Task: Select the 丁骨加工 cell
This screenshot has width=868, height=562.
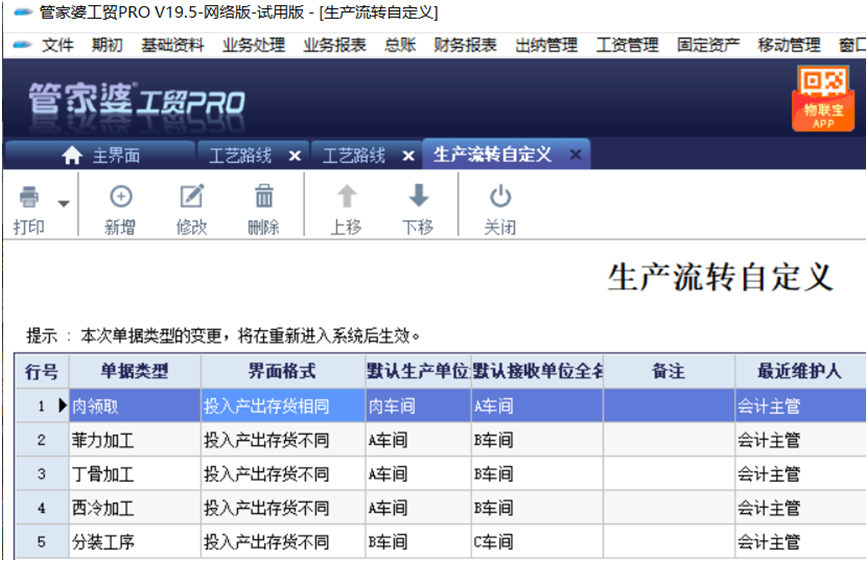Action: tap(135, 474)
